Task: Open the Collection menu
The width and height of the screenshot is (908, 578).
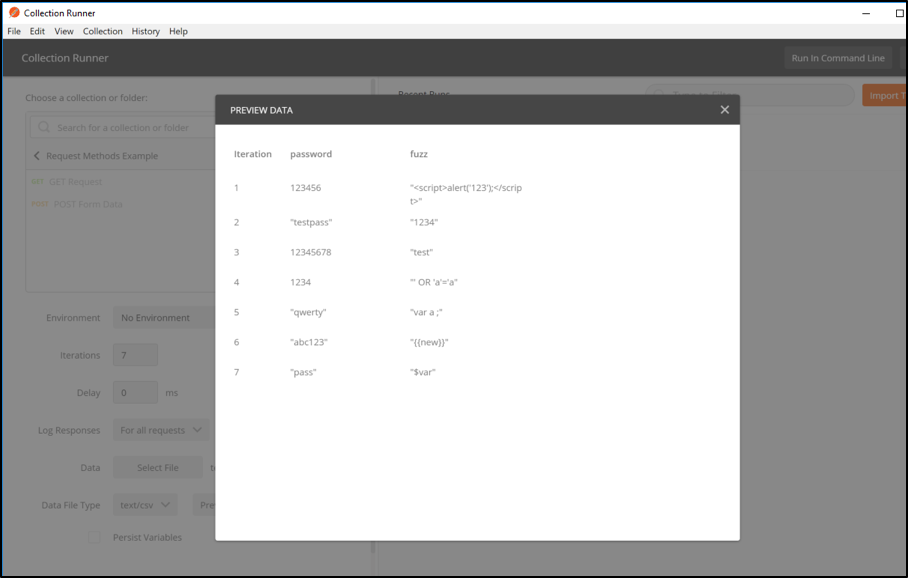Action: coord(102,31)
